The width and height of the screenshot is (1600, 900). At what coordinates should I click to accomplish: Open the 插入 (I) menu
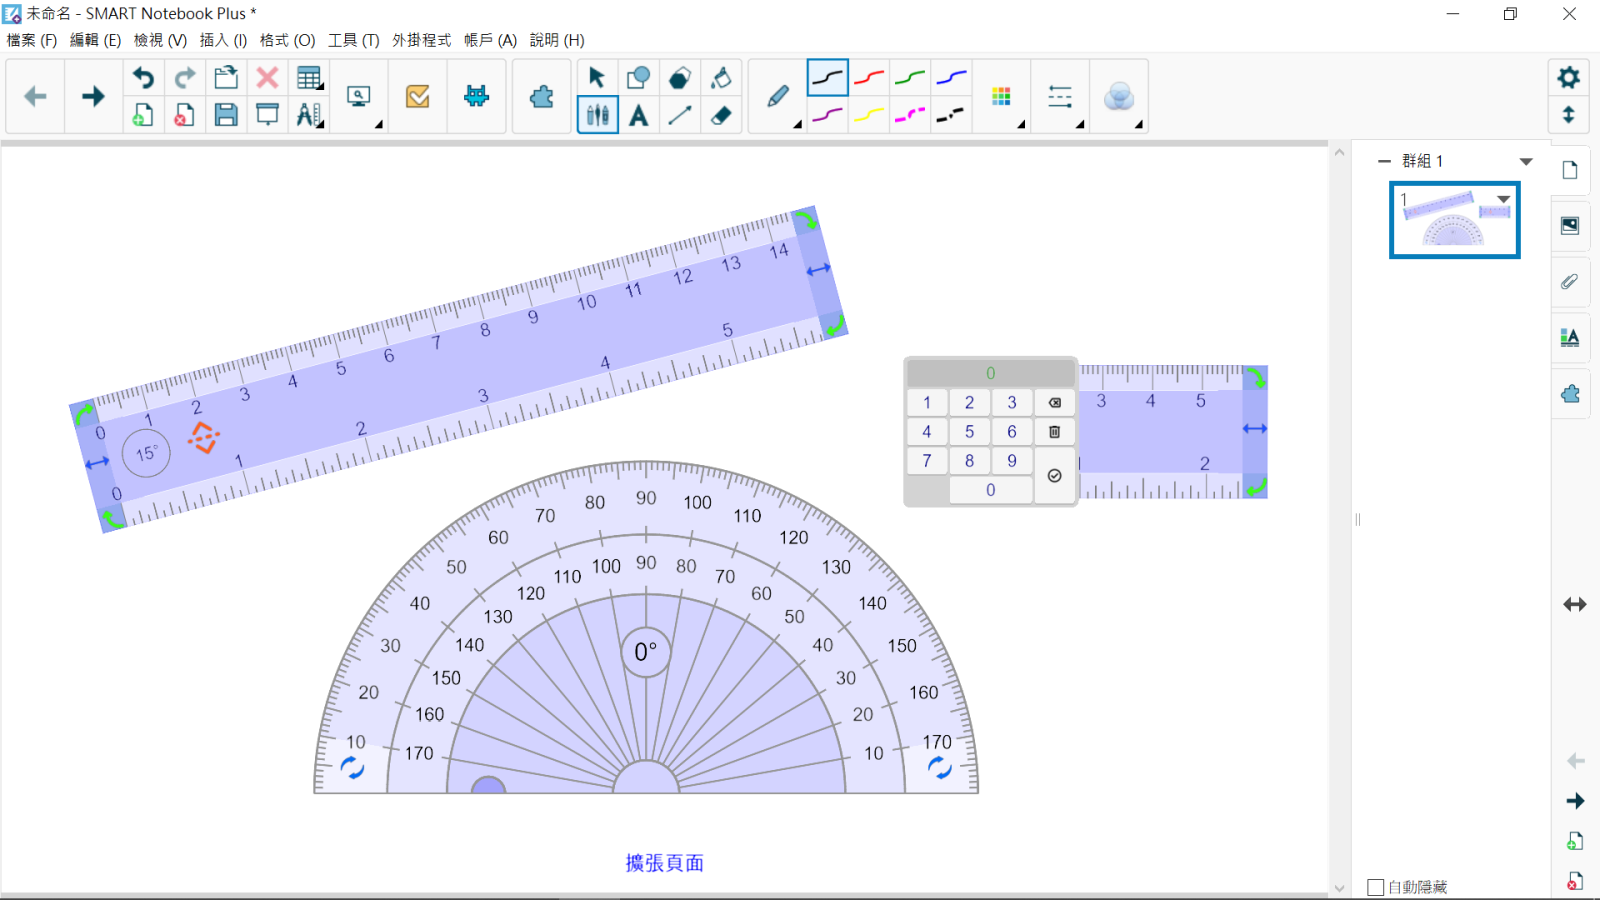coord(223,40)
